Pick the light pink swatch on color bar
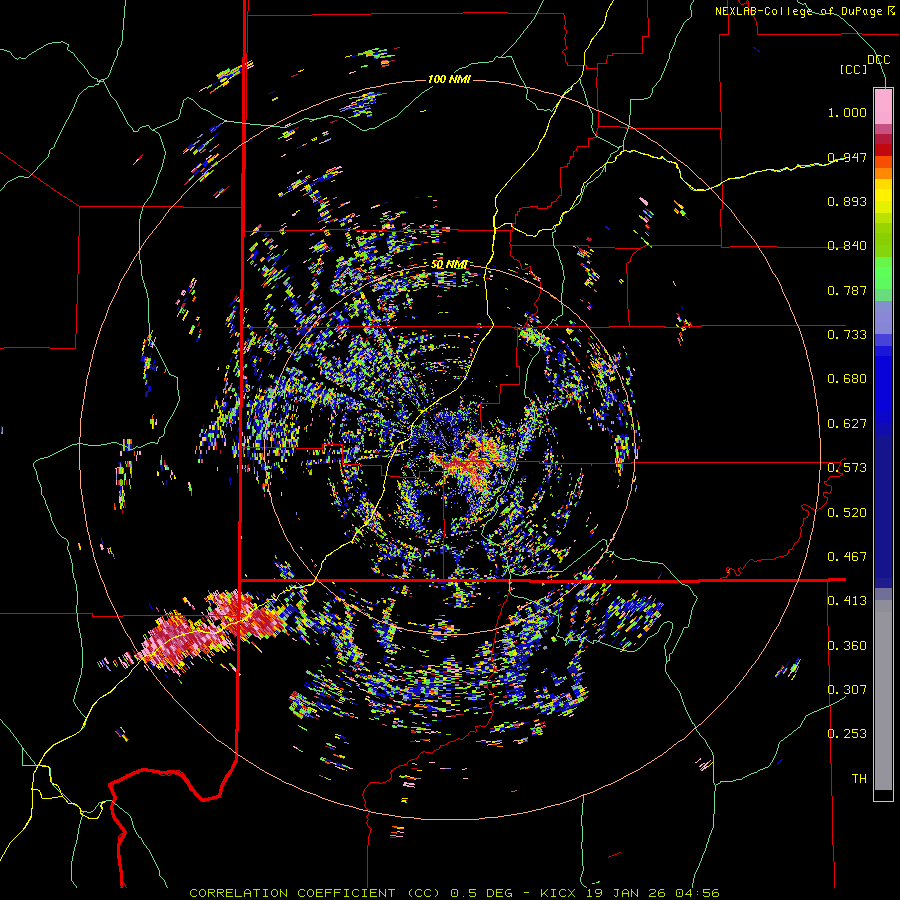 pos(883,106)
